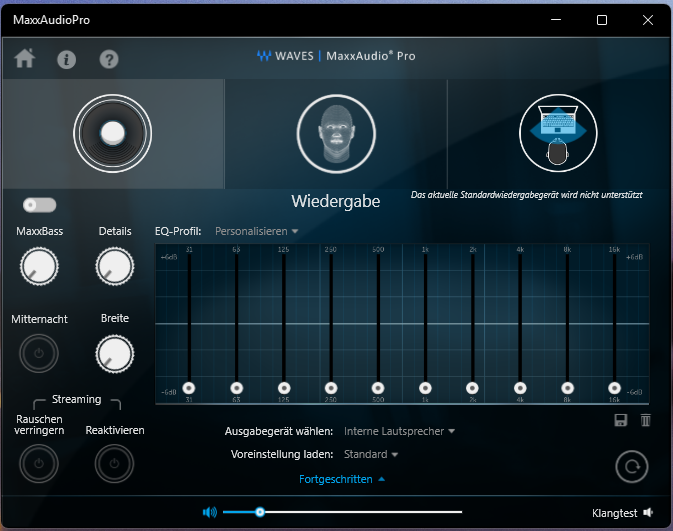The height and width of the screenshot is (531, 673).
Task: Click the 1k EQ slider handle
Action: (x=425, y=388)
